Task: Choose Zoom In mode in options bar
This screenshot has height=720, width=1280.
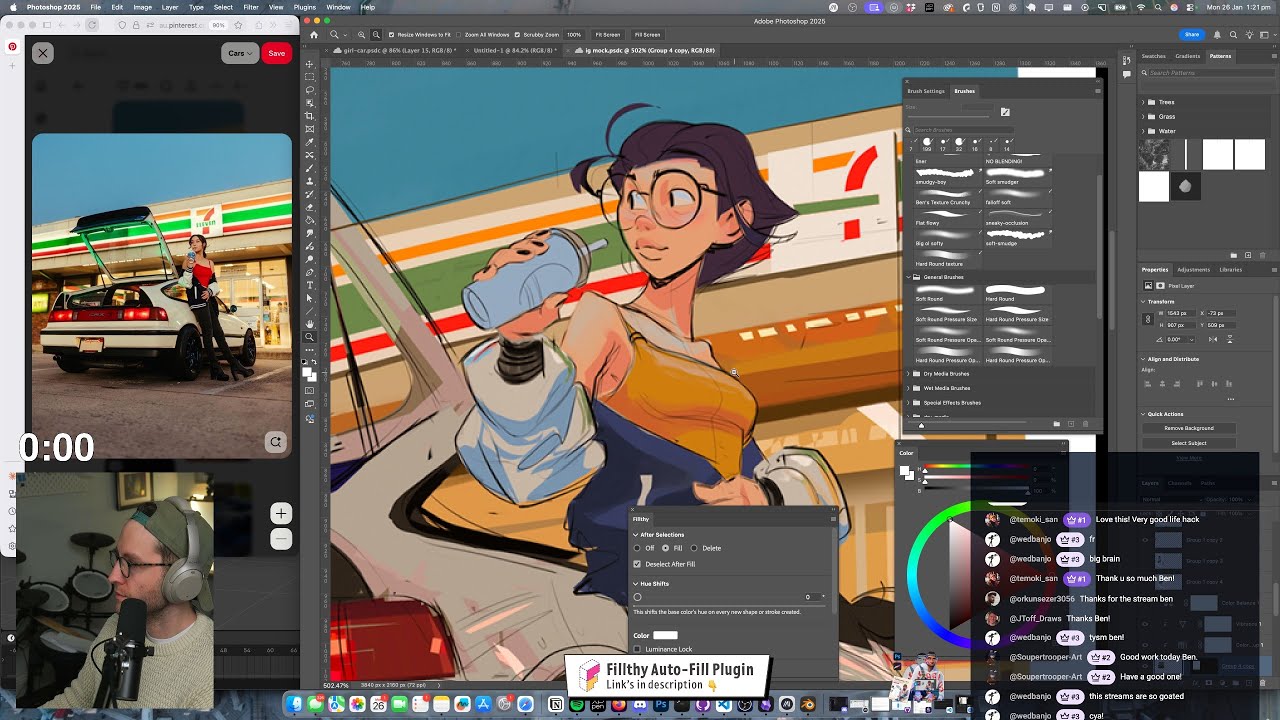Action: pos(362,34)
